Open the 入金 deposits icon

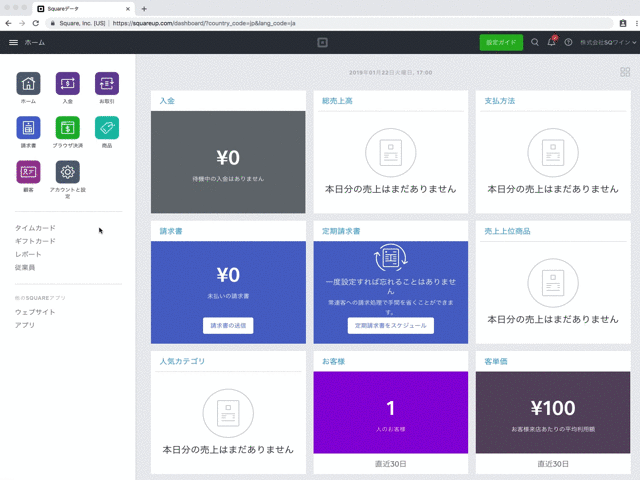(x=67, y=84)
